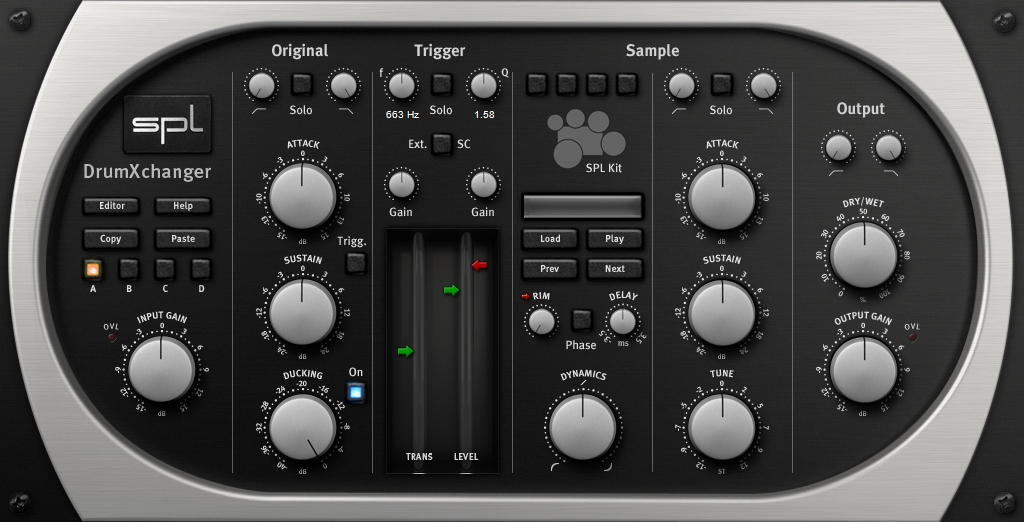
Task: Paste settings with the Paste button
Action: click(183, 238)
